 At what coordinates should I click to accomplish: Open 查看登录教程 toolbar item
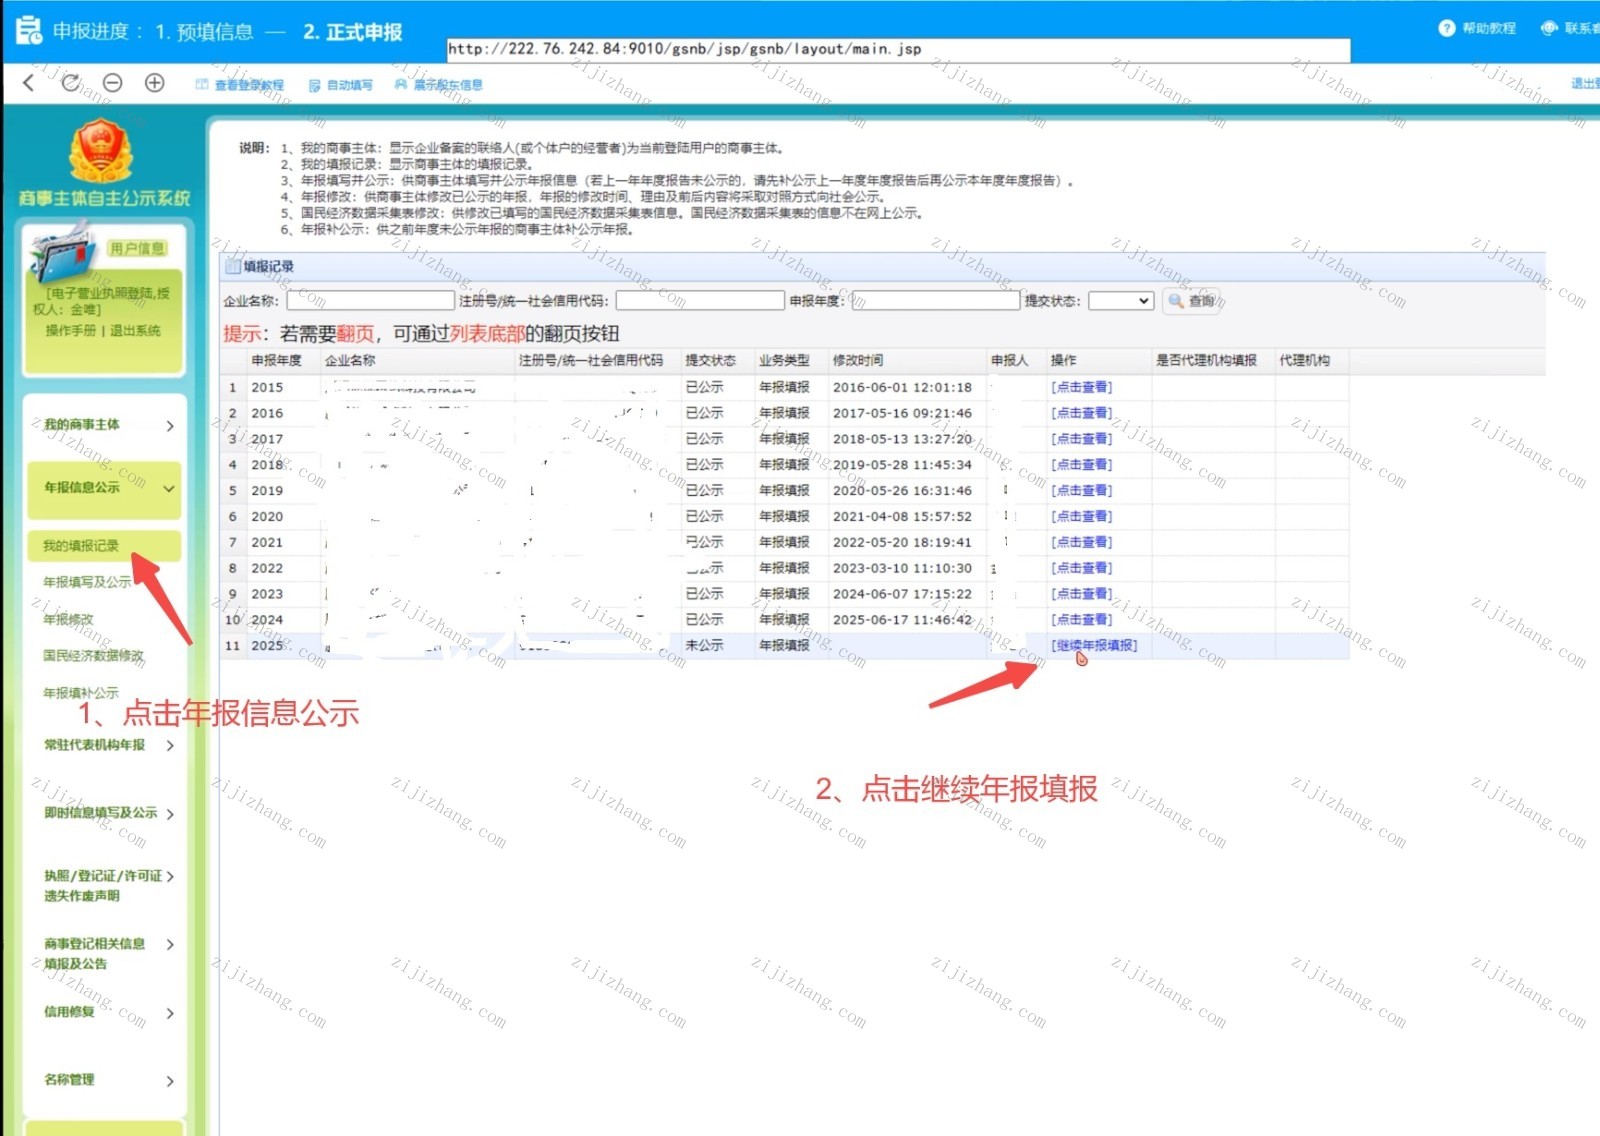(240, 85)
